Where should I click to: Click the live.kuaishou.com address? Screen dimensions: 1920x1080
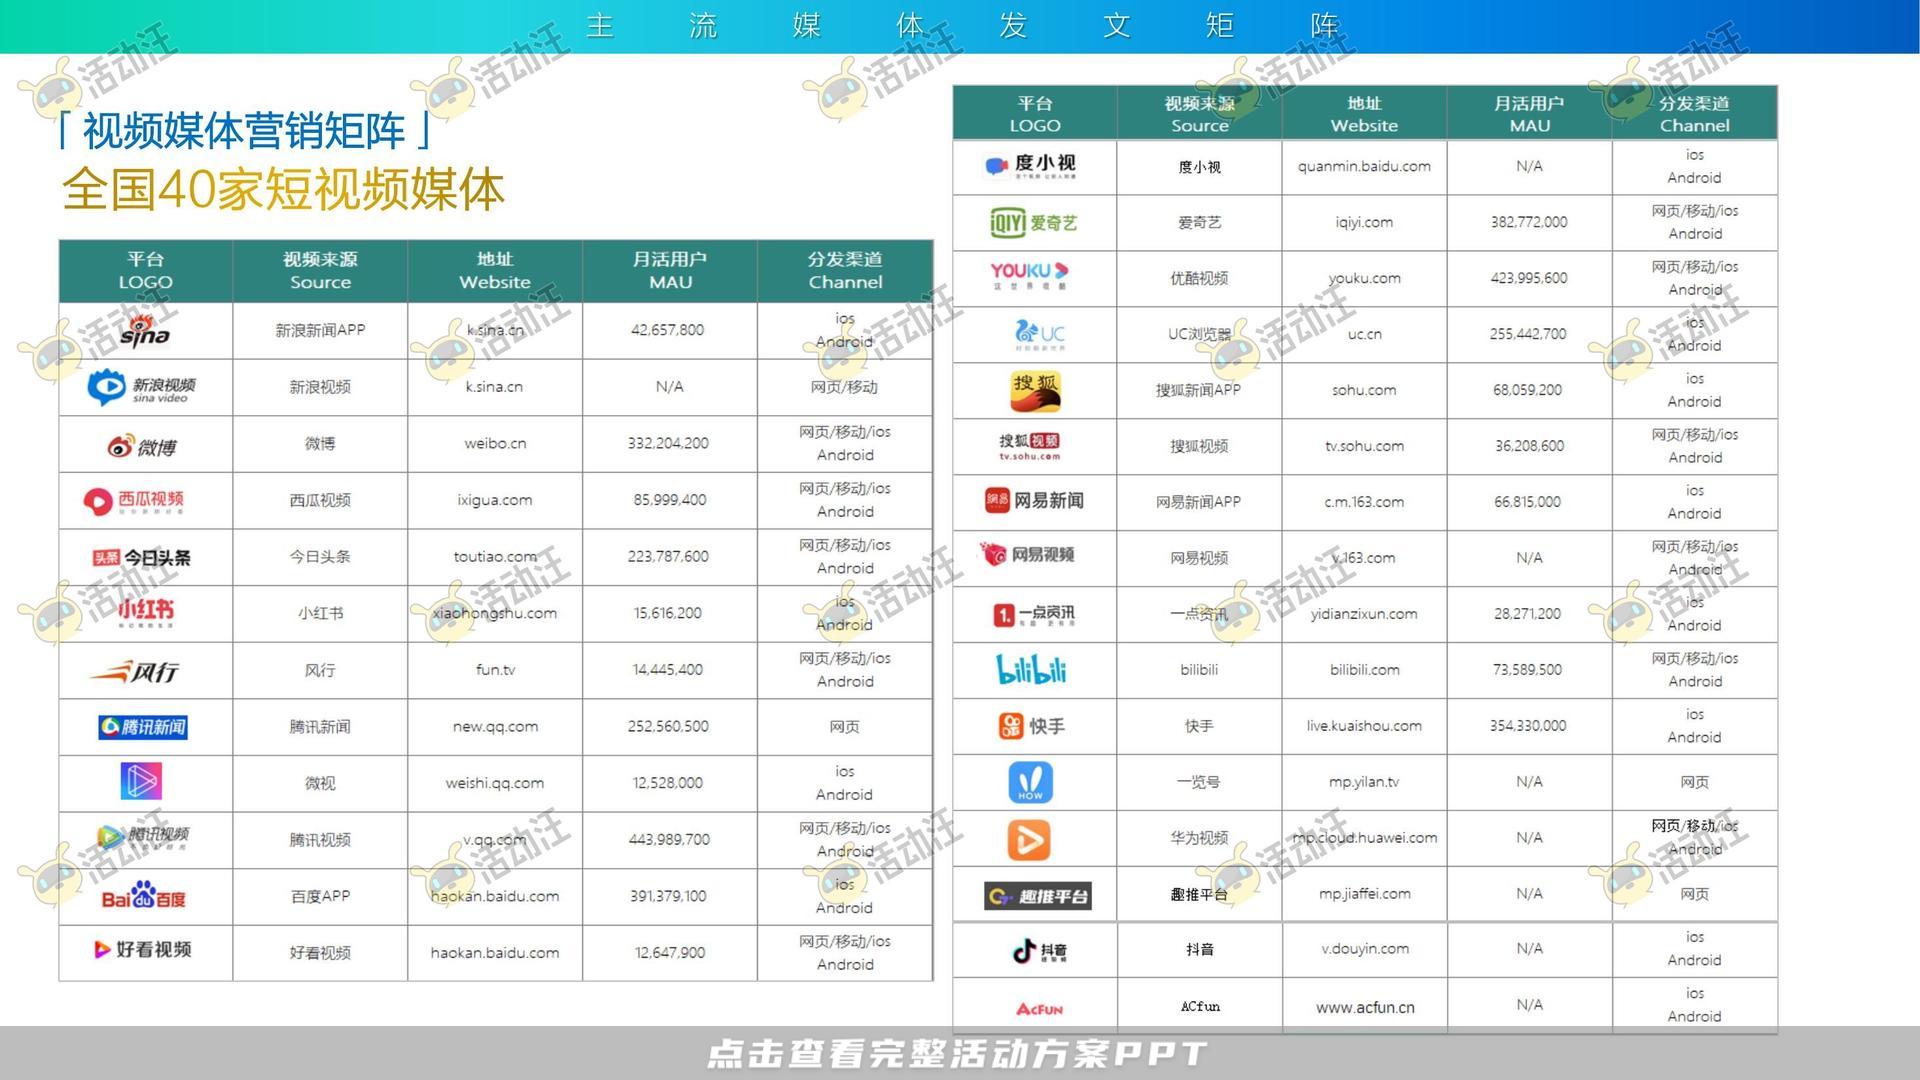coord(1364,726)
